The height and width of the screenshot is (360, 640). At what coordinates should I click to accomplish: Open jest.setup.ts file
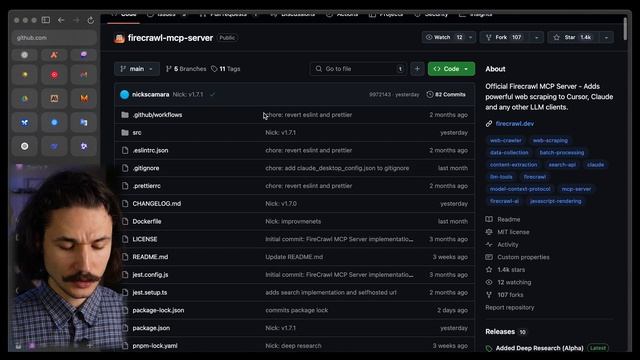pyautogui.click(x=150, y=293)
